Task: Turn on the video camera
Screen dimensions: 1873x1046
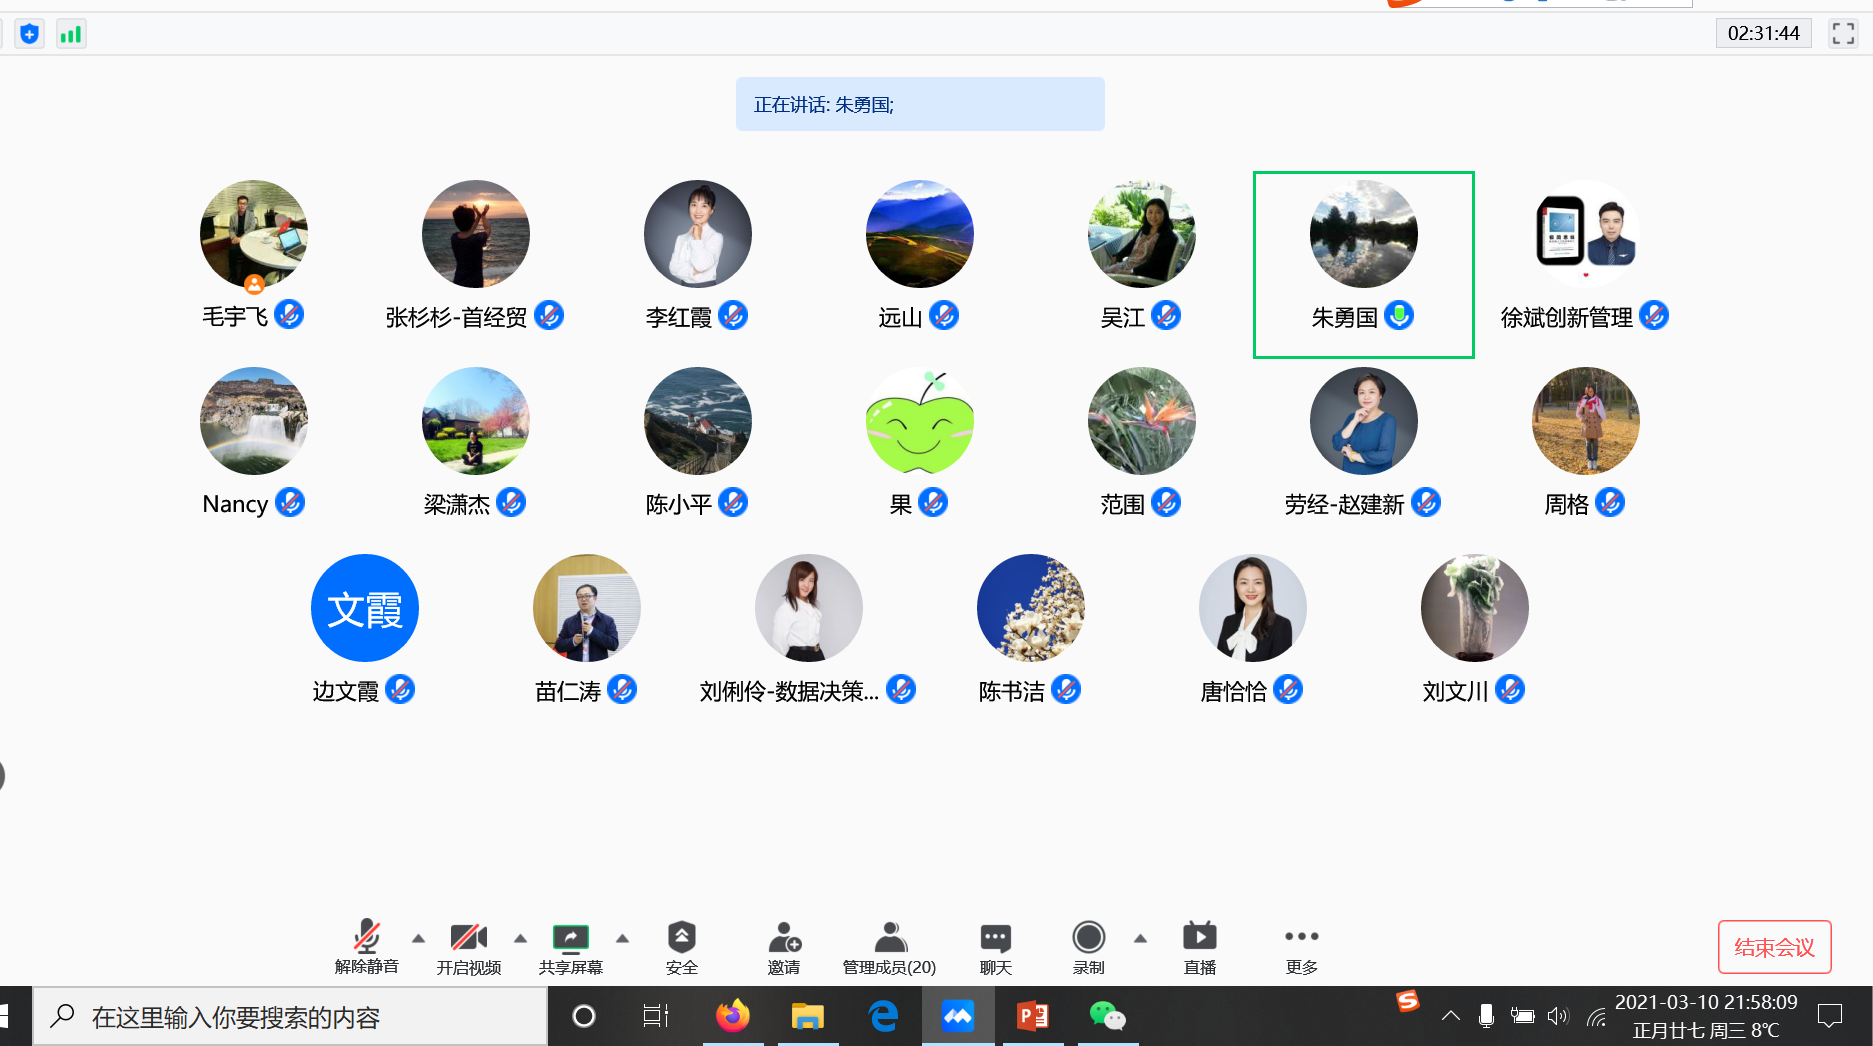Action: click(x=468, y=947)
